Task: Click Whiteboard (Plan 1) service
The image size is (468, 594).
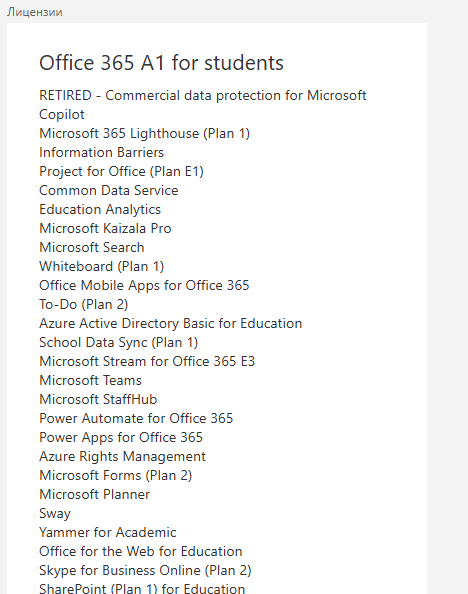Action: pos(102,267)
